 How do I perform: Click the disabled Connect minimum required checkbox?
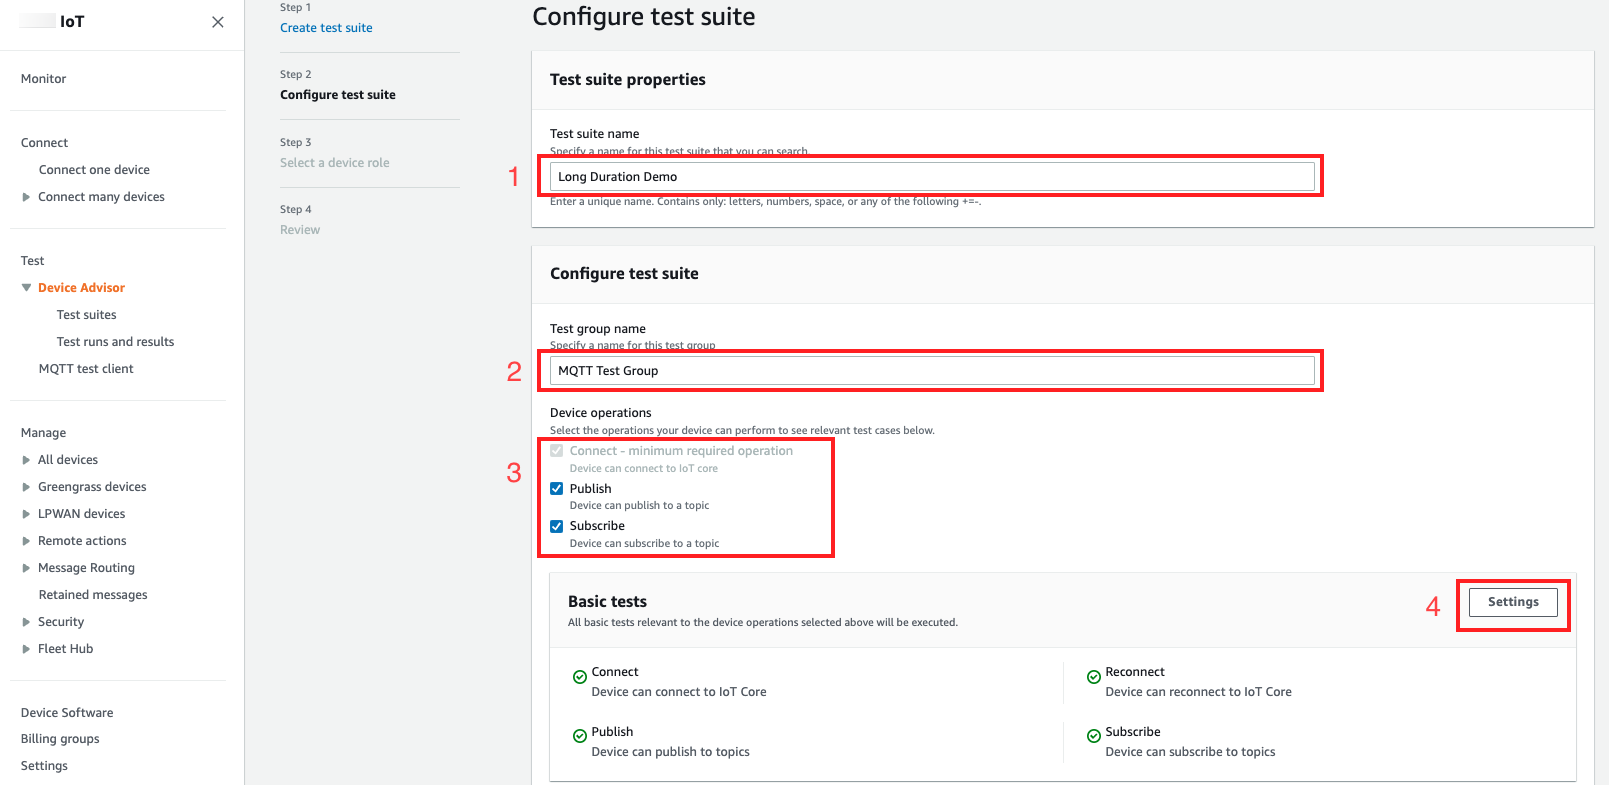point(557,451)
